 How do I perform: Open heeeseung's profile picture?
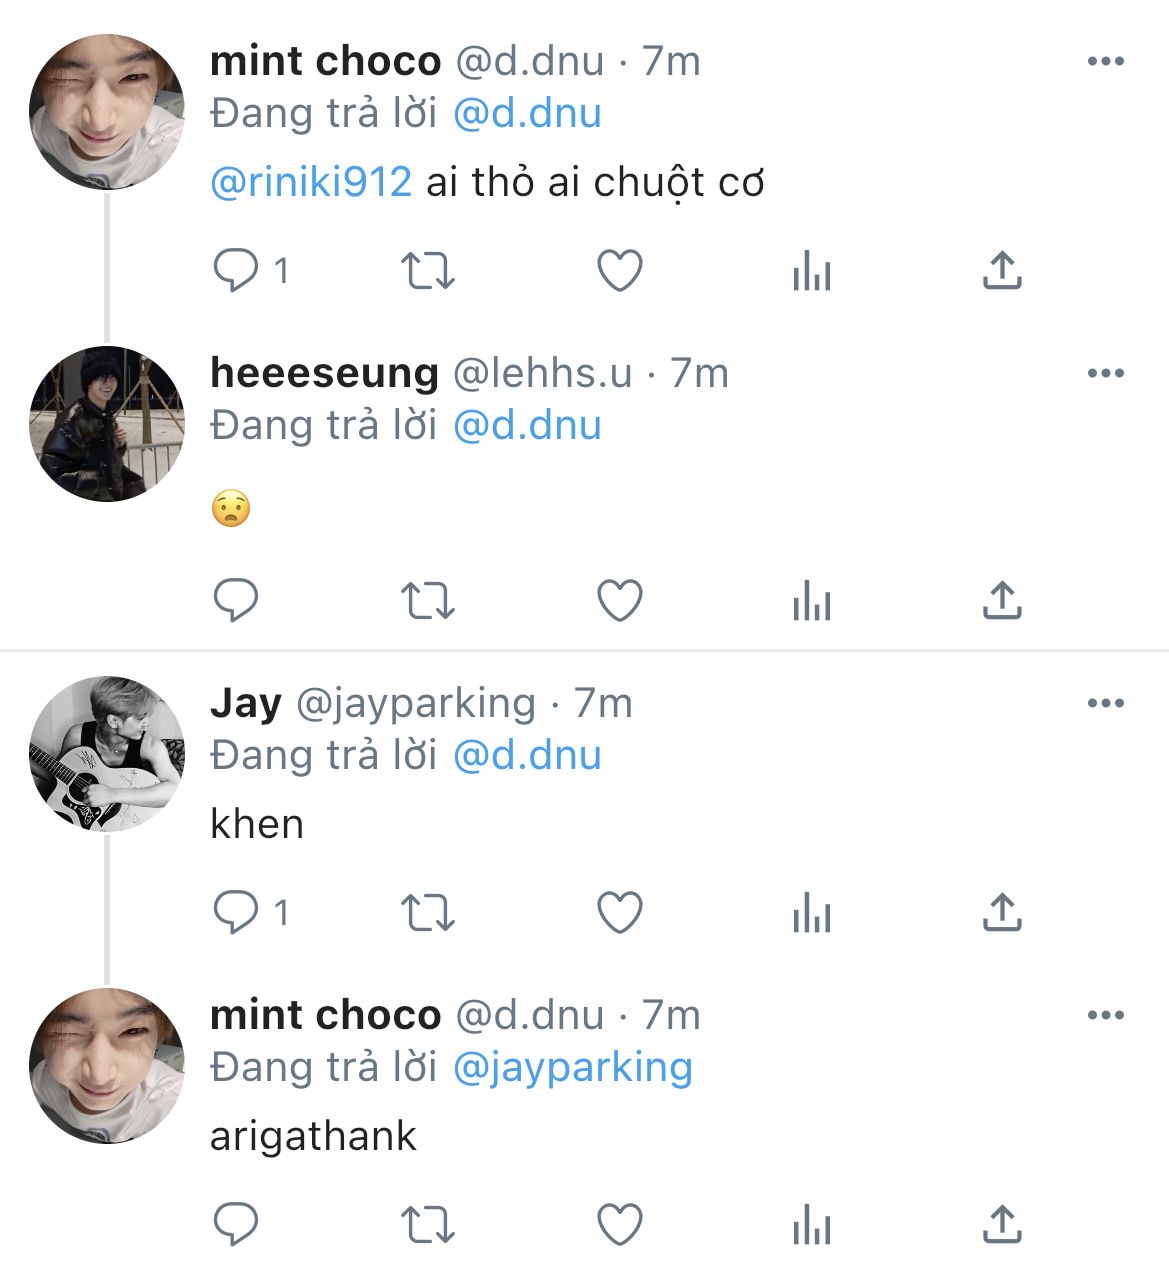107,423
